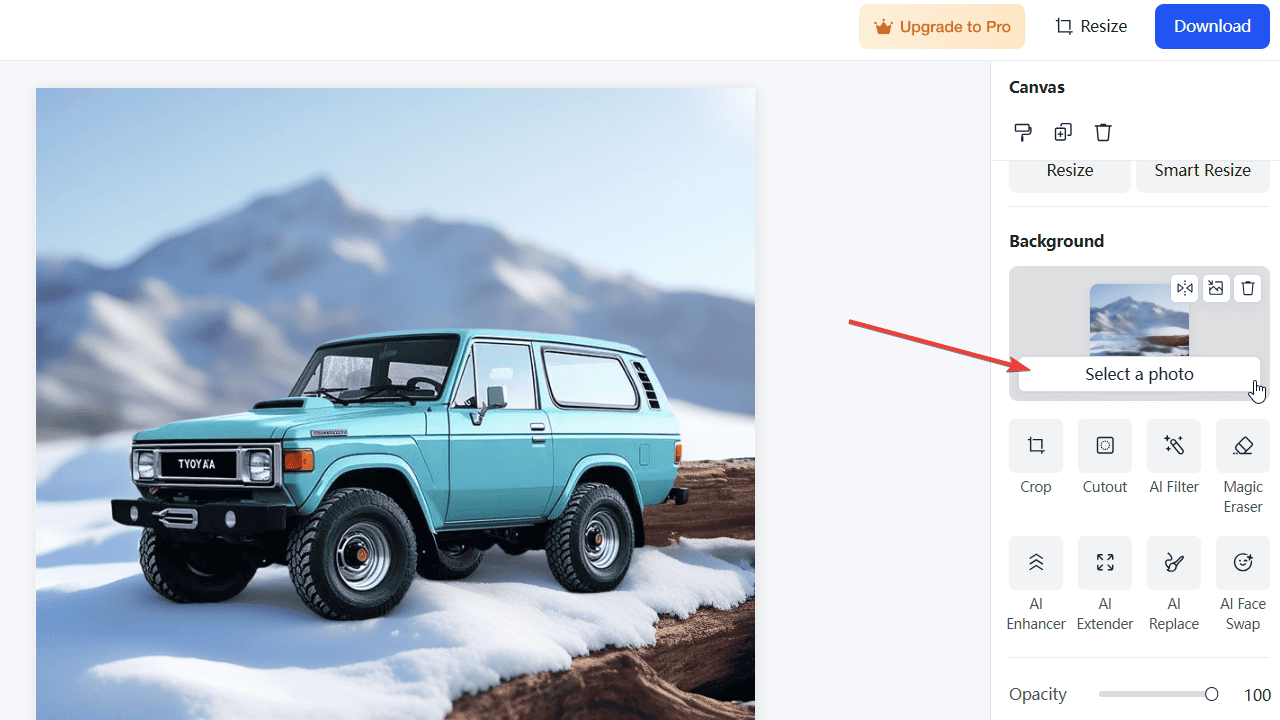Delete the background using its trash icon
1280x720 pixels.
(x=1248, y=288)
